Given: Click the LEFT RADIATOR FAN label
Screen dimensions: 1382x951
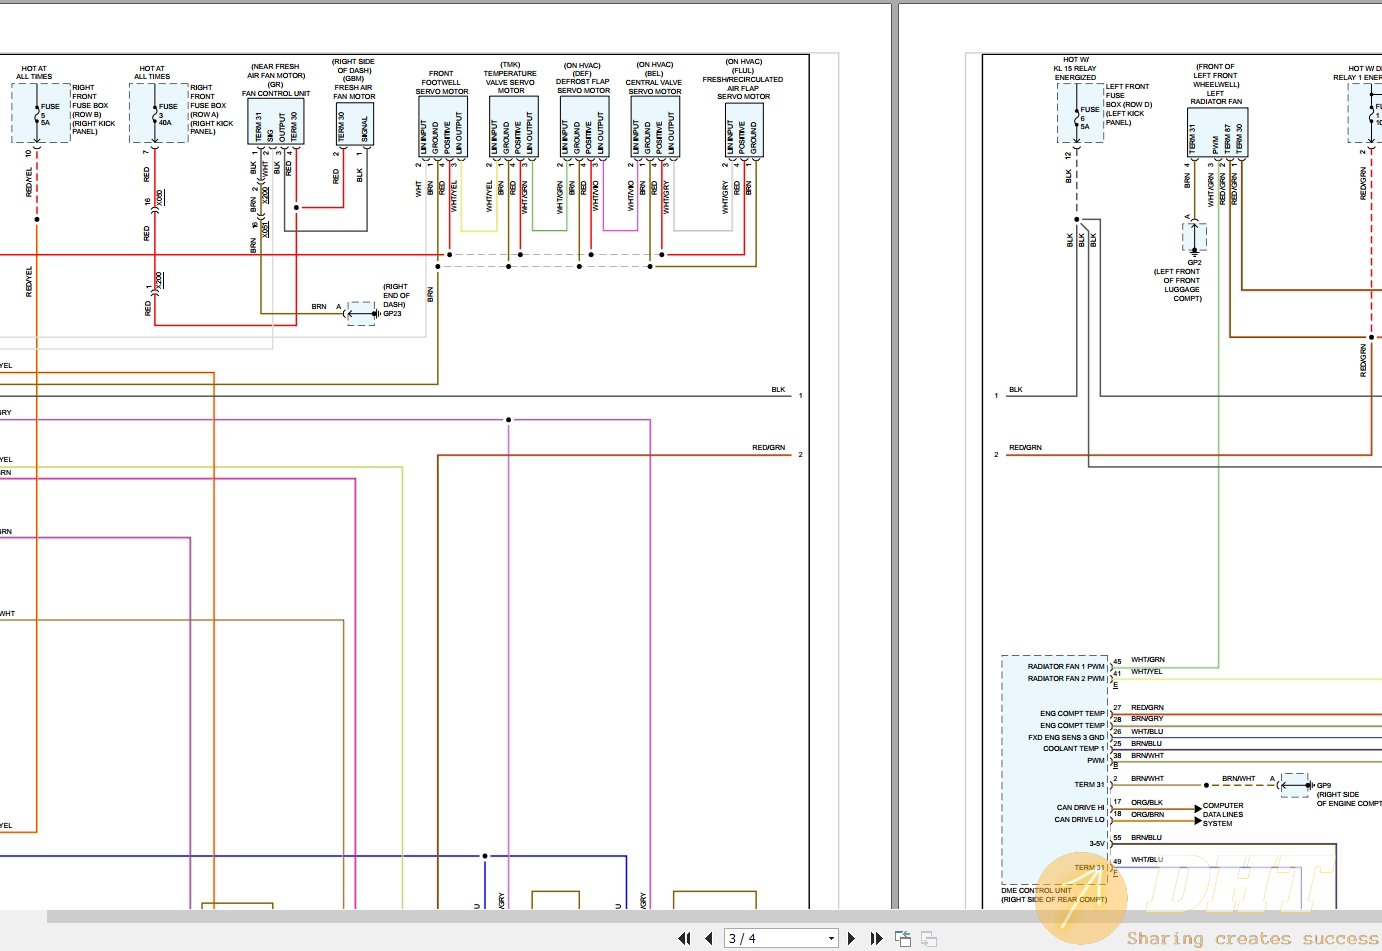Looking at the screenshot, I should [x=1216, y=97].
